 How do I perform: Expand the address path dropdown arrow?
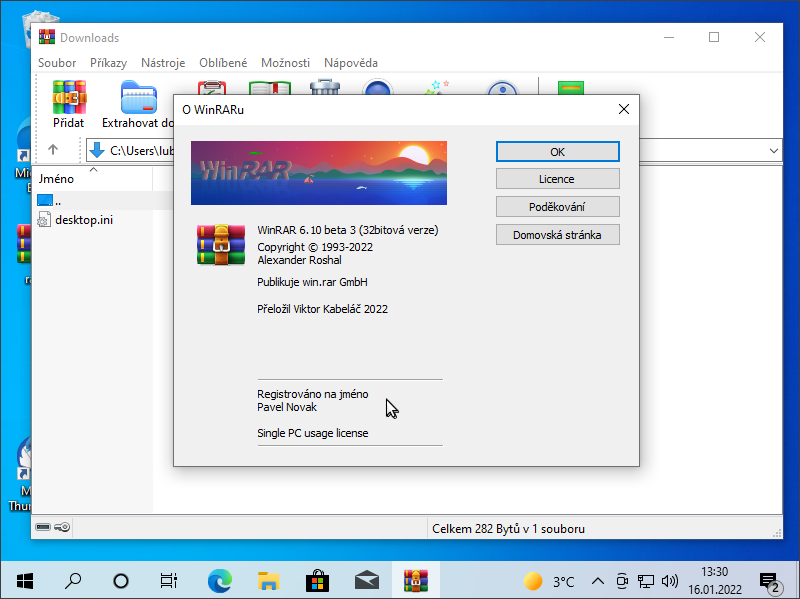[773, 151]
